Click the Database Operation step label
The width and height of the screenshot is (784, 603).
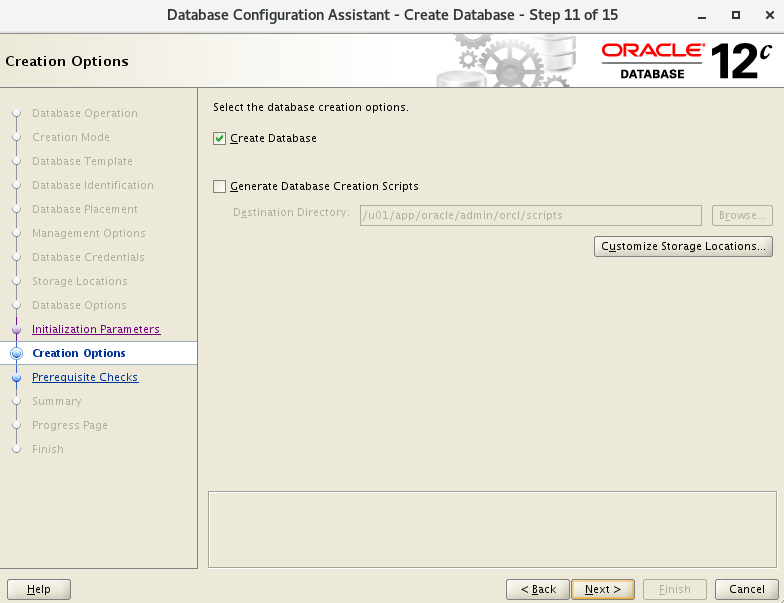84,113
